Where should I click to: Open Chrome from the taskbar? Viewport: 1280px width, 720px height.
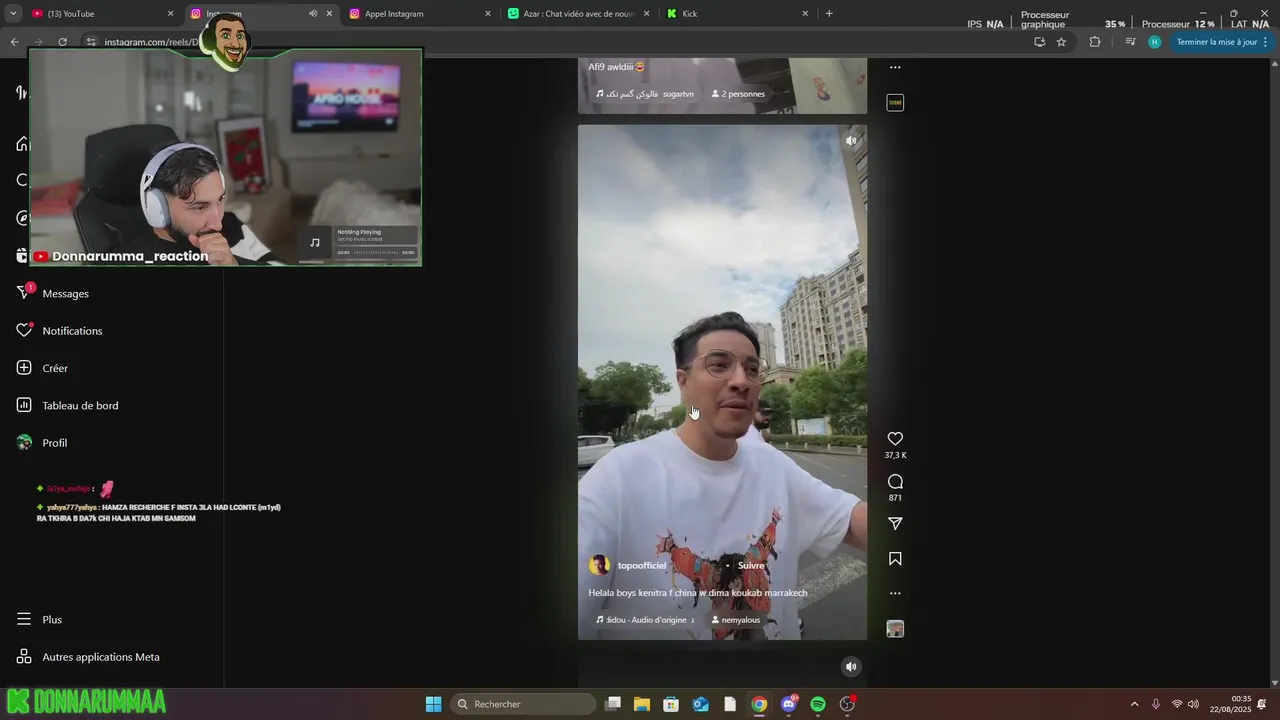(759, 705)
